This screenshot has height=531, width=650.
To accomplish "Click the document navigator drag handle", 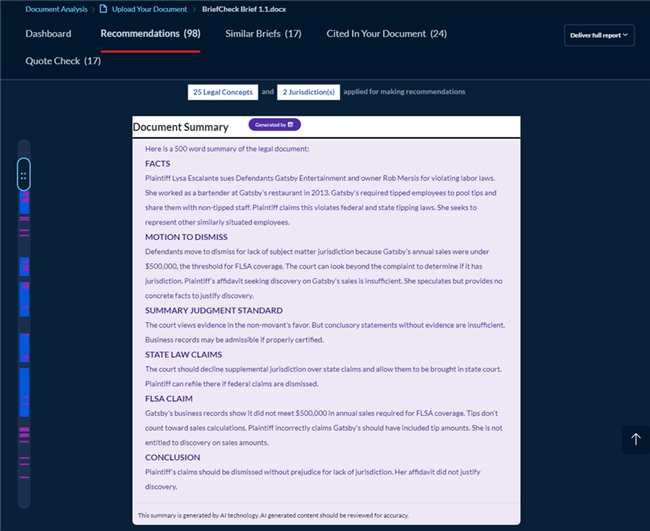I will [24, 175].
